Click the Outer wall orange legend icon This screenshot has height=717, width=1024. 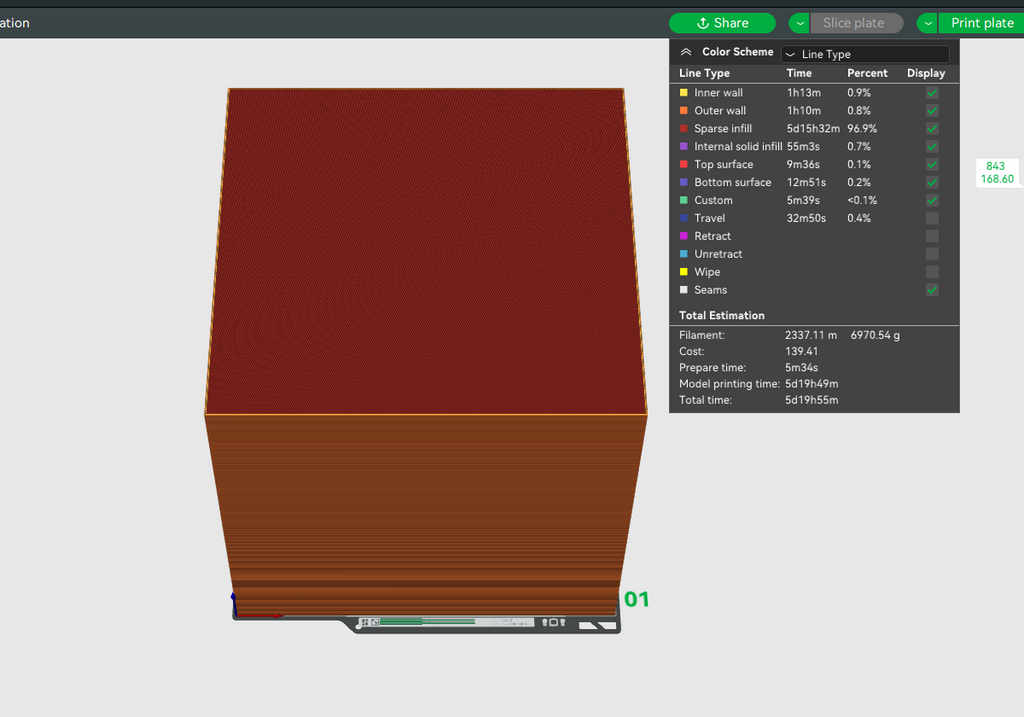(684, 110)
